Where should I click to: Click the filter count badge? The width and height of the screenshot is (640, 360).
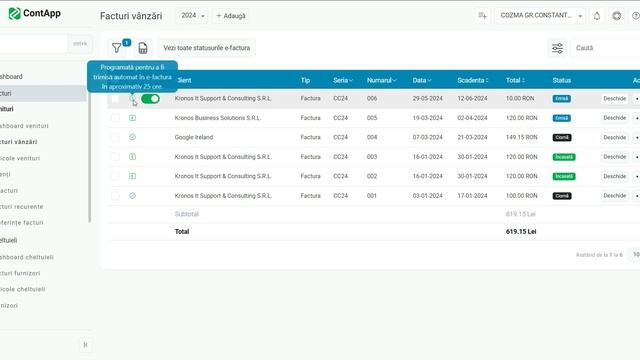127,42
